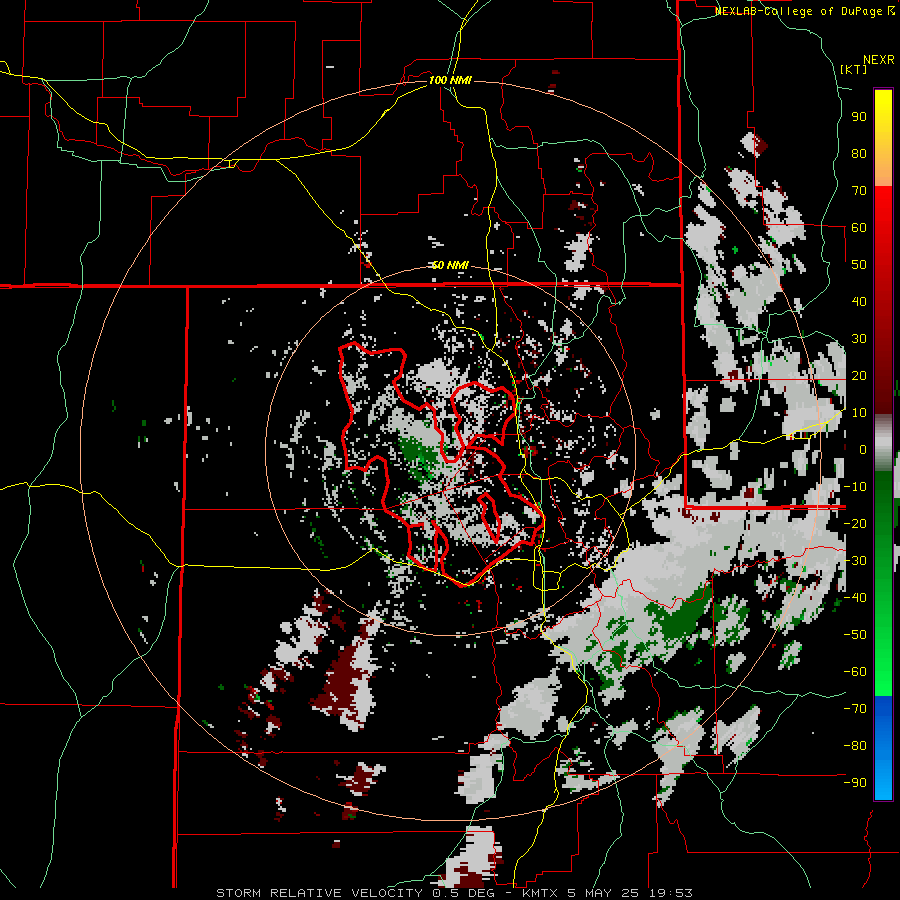Click the 0 value on velocity scale

(863, 449)
